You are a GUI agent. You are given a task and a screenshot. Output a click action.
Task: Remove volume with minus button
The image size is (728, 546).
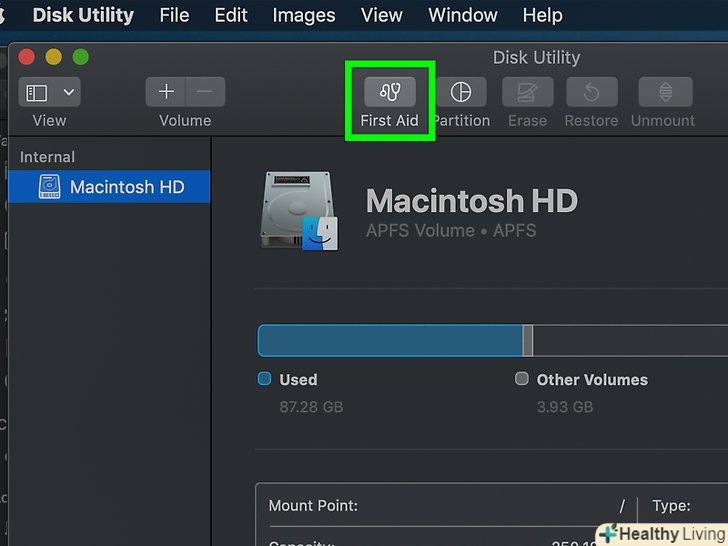pyautogui.click(x=205, y=92)
